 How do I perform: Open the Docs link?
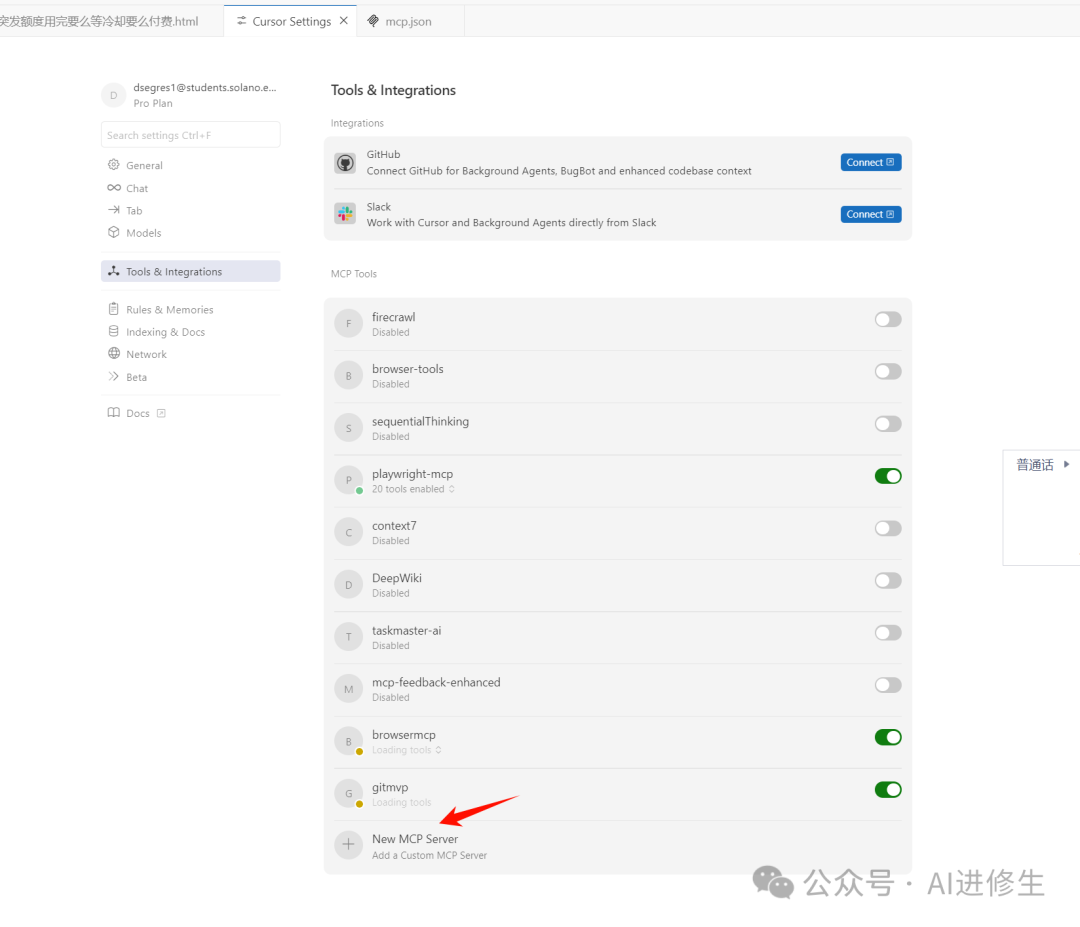pyautogui.click(x=138, y=413)
